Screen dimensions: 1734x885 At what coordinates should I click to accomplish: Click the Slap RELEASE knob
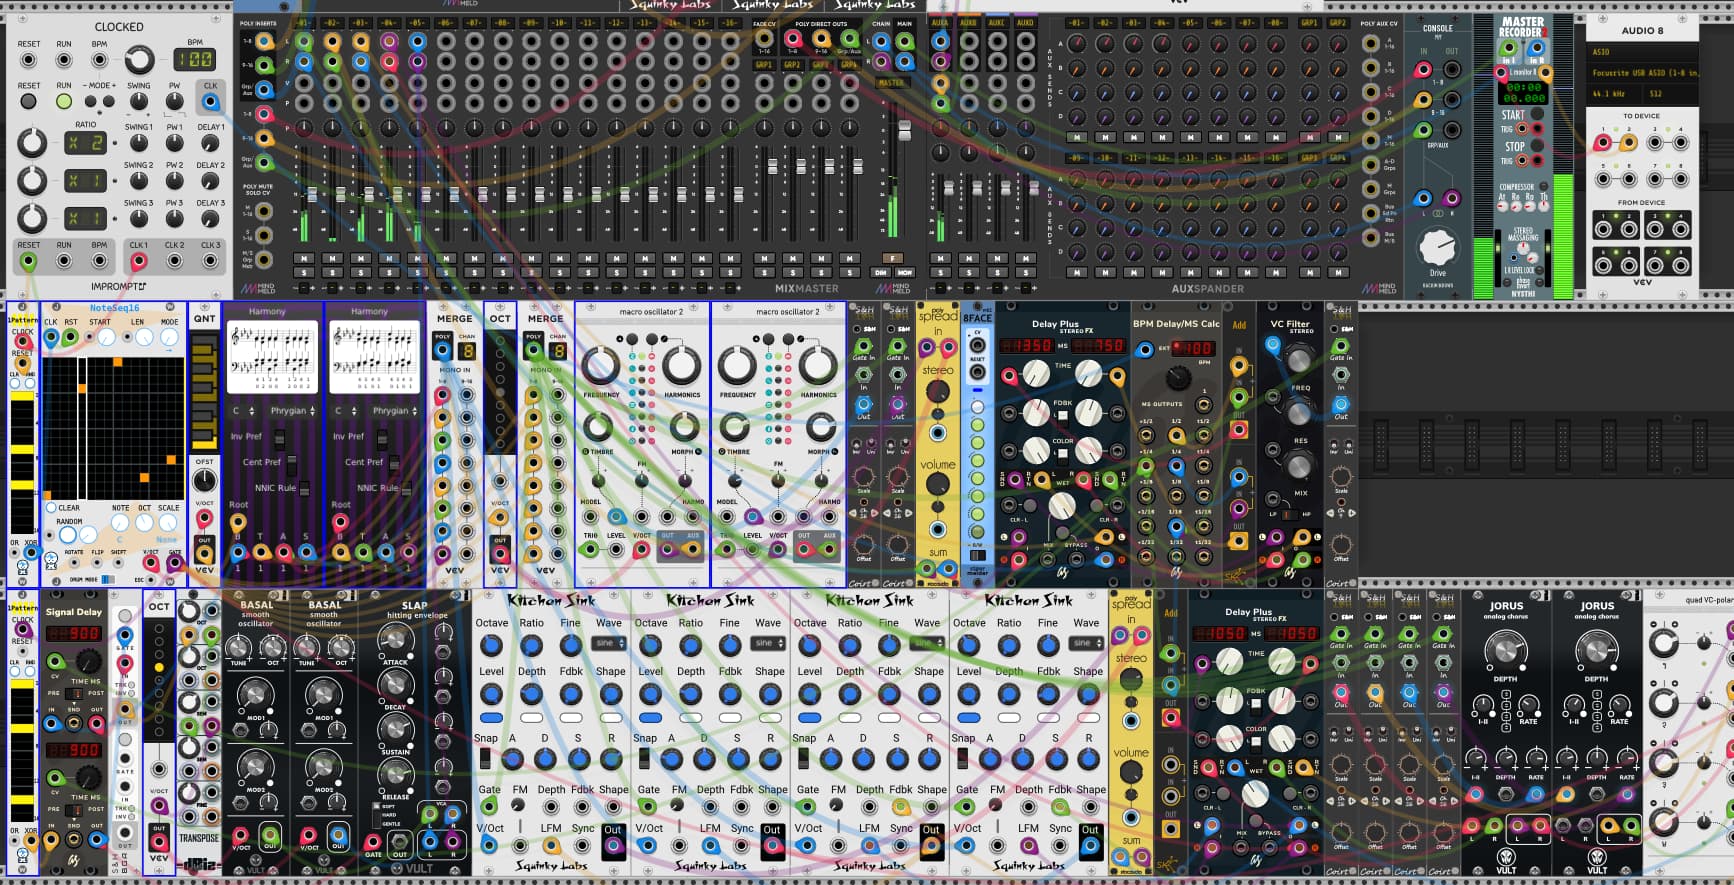click(x=395, y=774)
